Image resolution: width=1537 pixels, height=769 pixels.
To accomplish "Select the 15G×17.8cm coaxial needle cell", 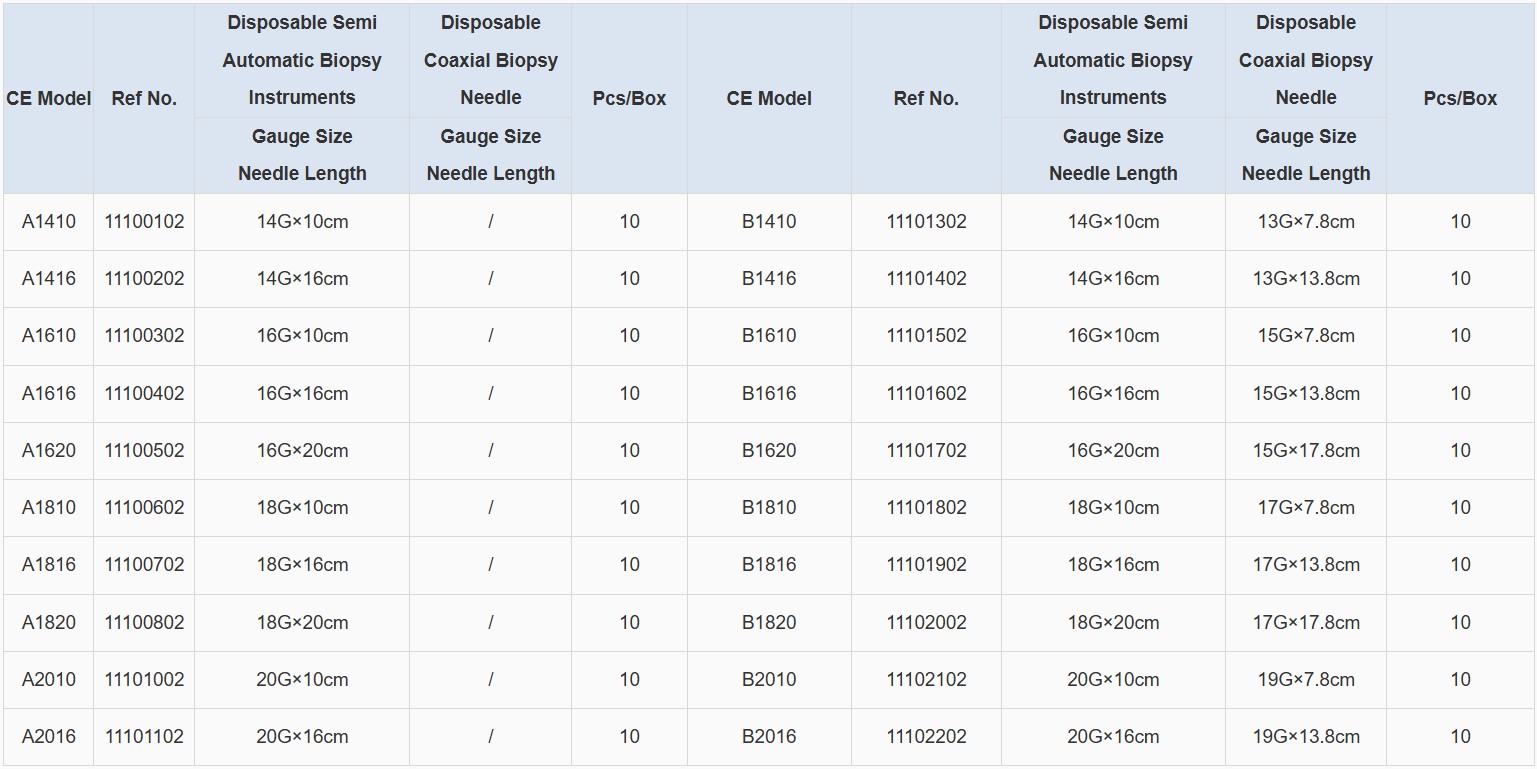I will click(1305, 451).
